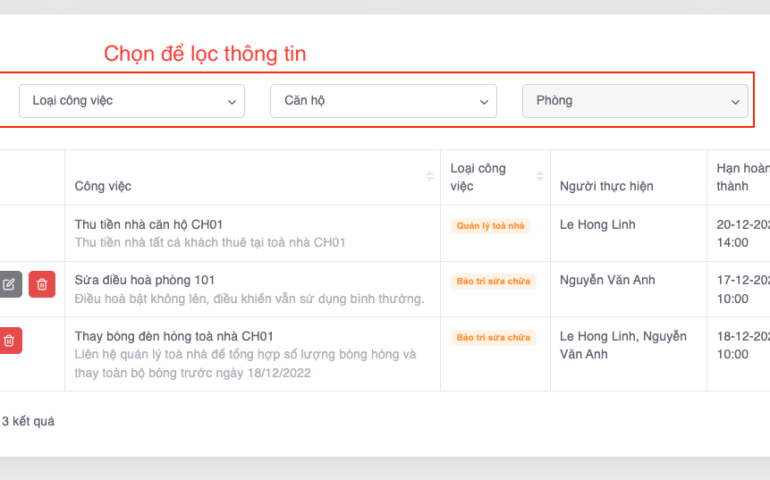Delete the Sửa điều hoà phòng 101 task
The height and width of the screenshot is (480, 770).
pyautogui.click(x=42, y=284)
